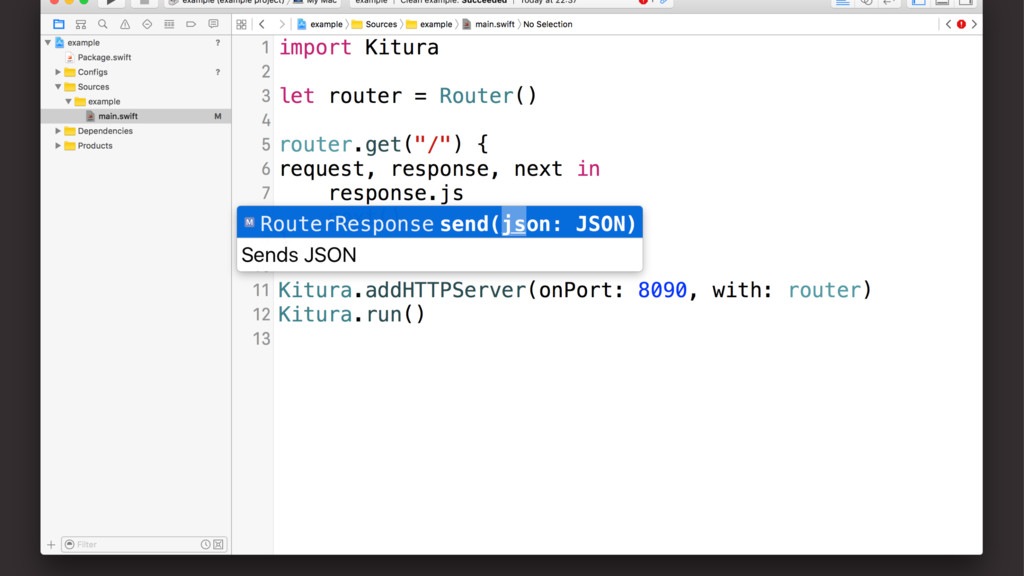This screenshot has width=1024, height=576.
Task: Click the filter icon inside filter field
Action: click(x=69, y=544)
